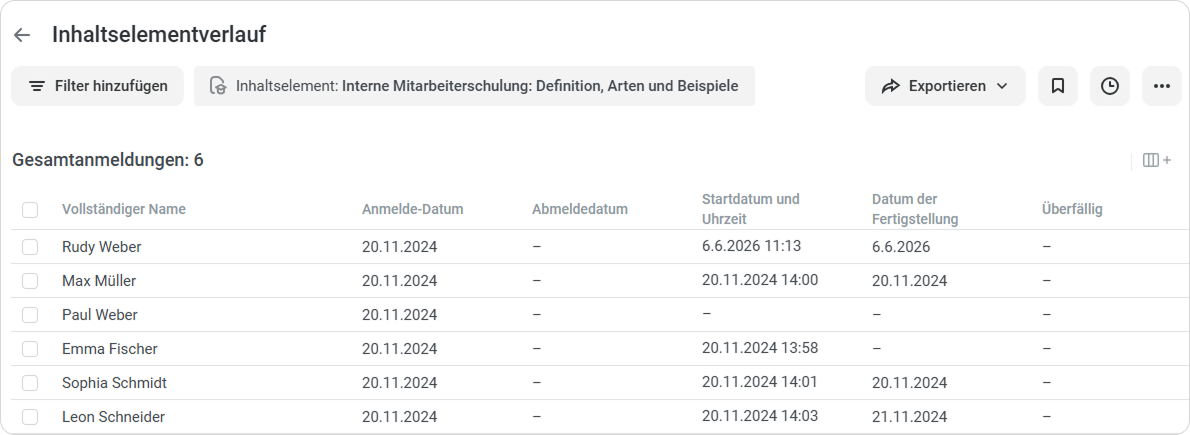This screenshot has width=1190, height=435.
Task: Click the share arrow icon on Exportieren
Action: tap(890, 86)
